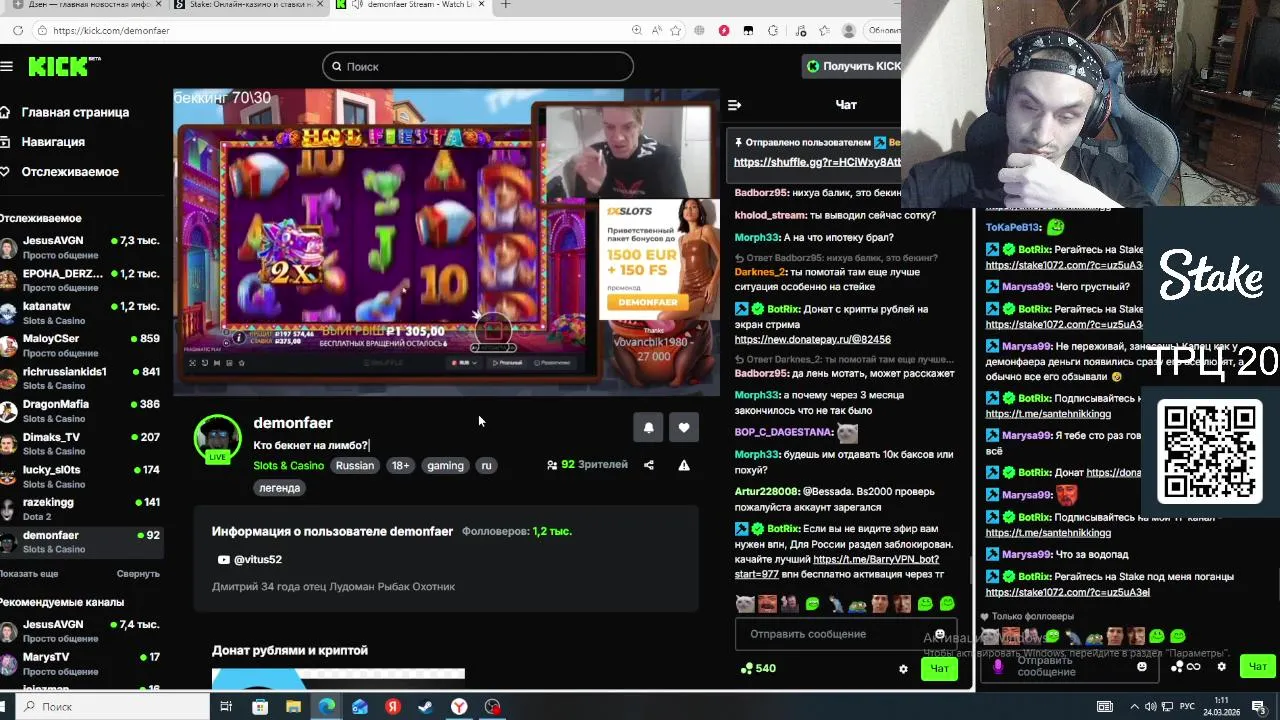The image size is (1280, 720).
Task: Open the lucky_slOts followed channel
Action: pos(81,477)
